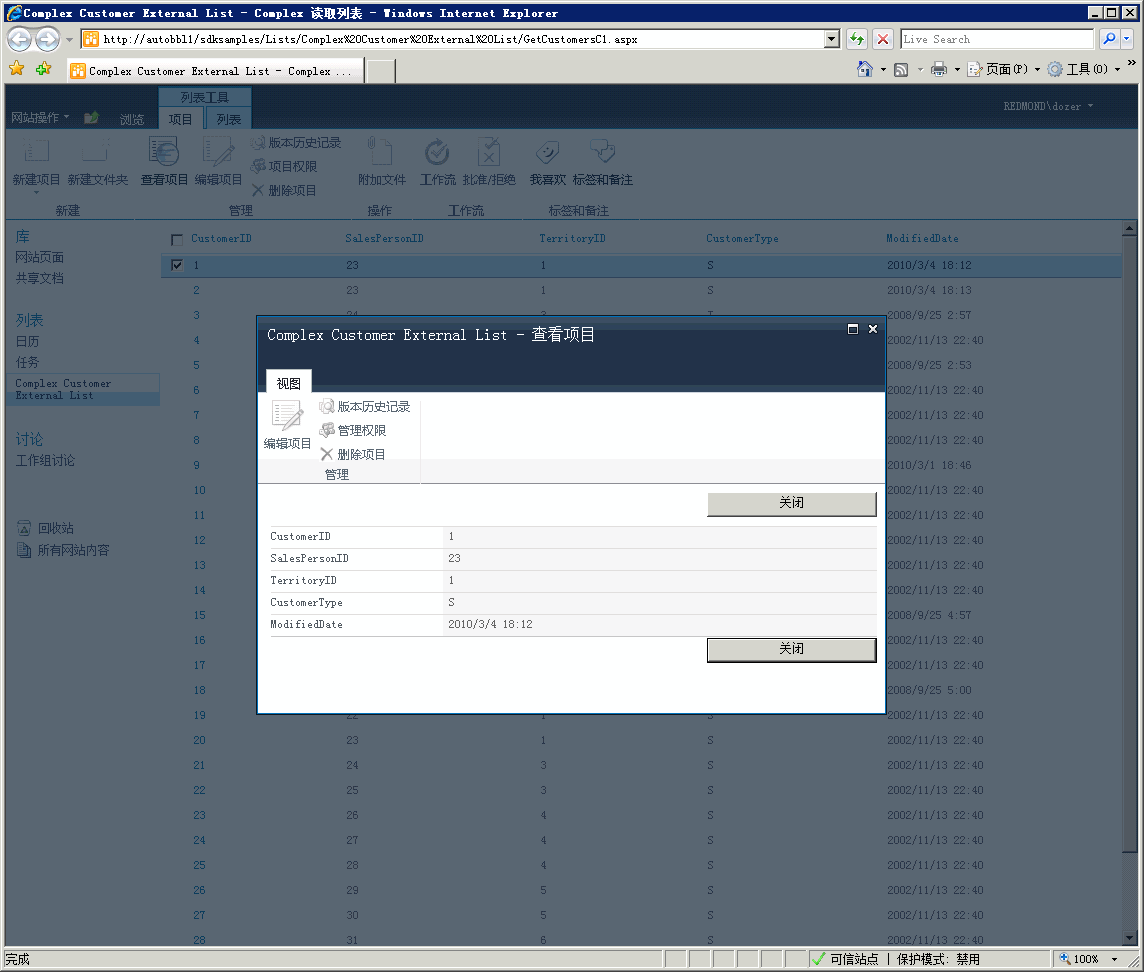Toggle the select-all checkbox in the list header
Viewport: 1144px width, 972px height.
tap(177, 239)
